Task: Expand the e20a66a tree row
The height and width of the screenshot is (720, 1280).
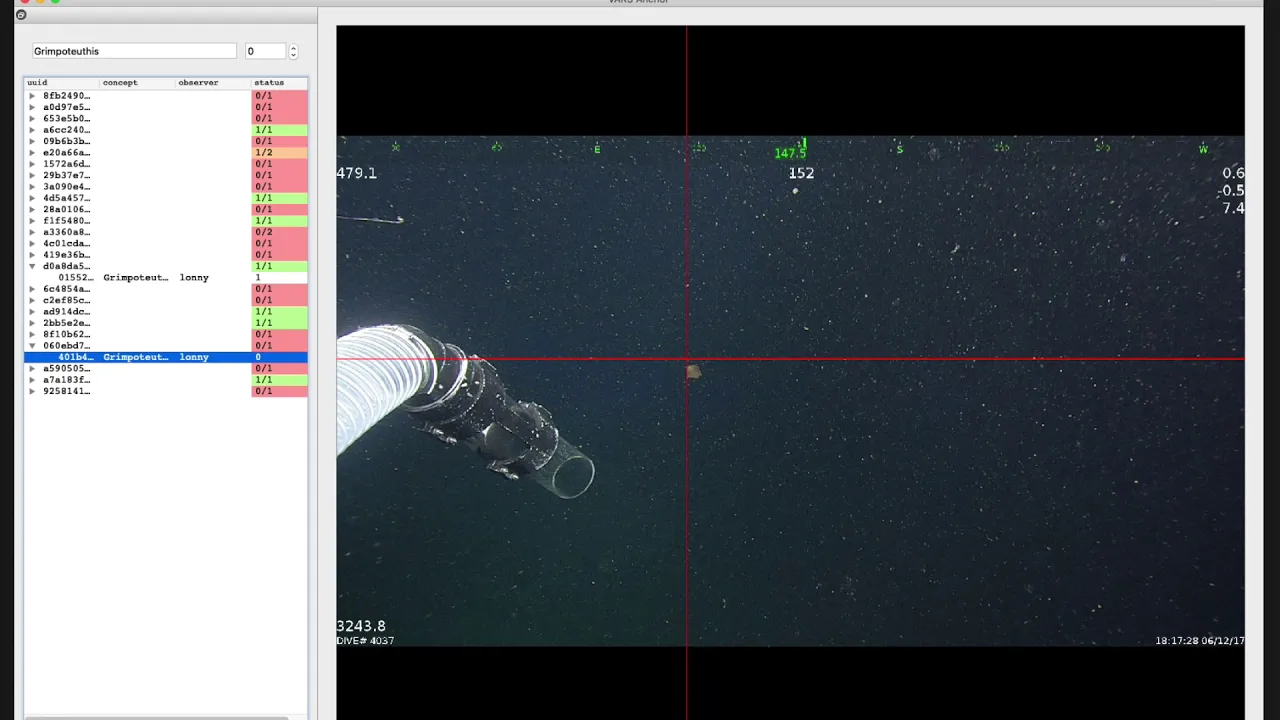Action: click(x=32, y=152)
